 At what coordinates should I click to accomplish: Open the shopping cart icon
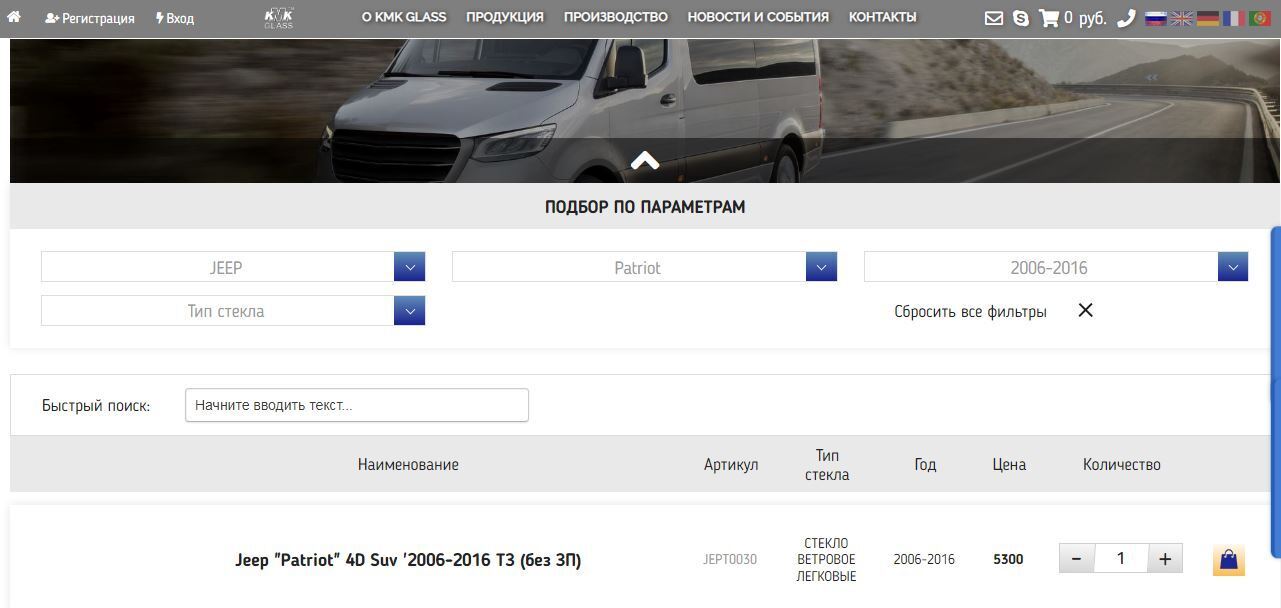1049,18
